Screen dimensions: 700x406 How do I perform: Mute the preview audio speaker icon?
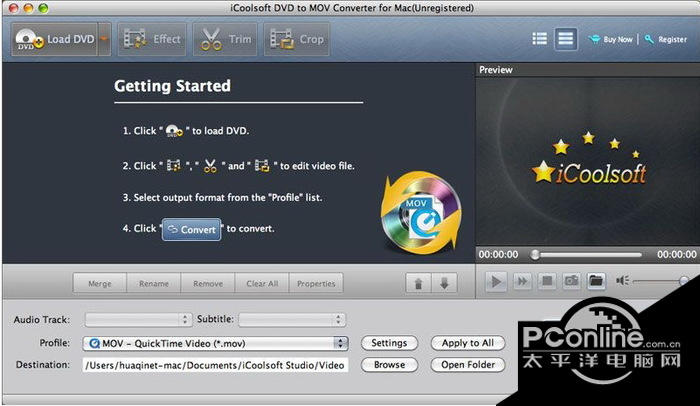[x=622, y=280]
